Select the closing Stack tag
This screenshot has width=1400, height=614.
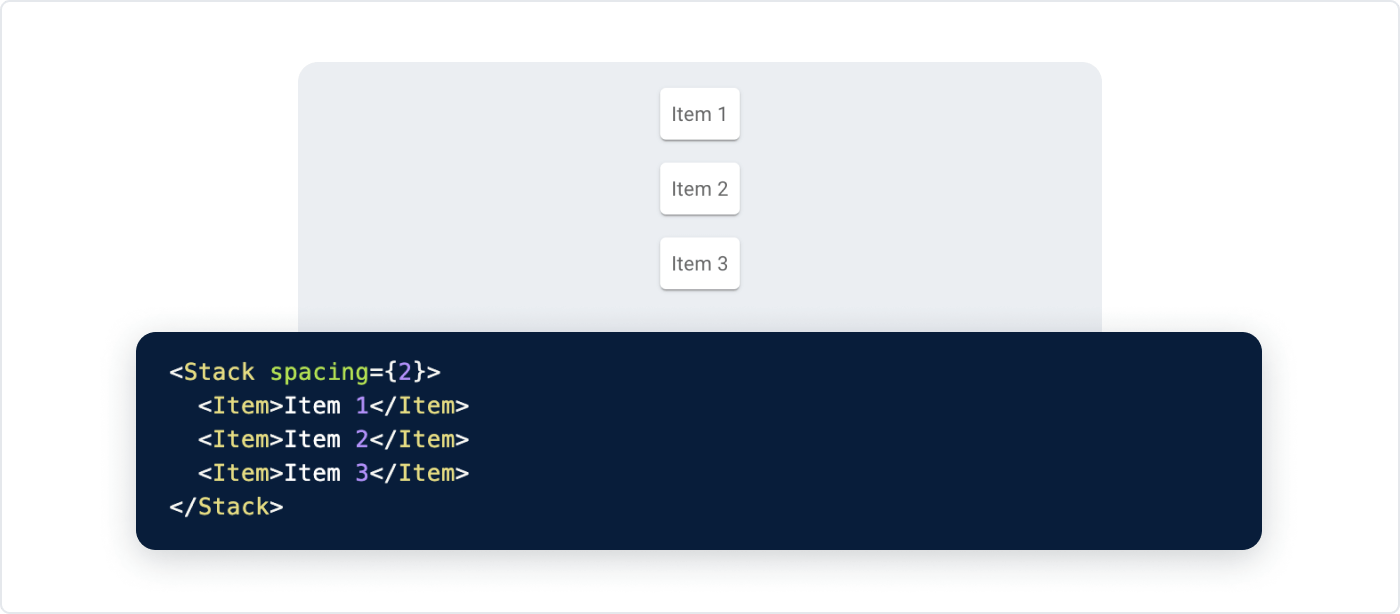pos(228,506)
